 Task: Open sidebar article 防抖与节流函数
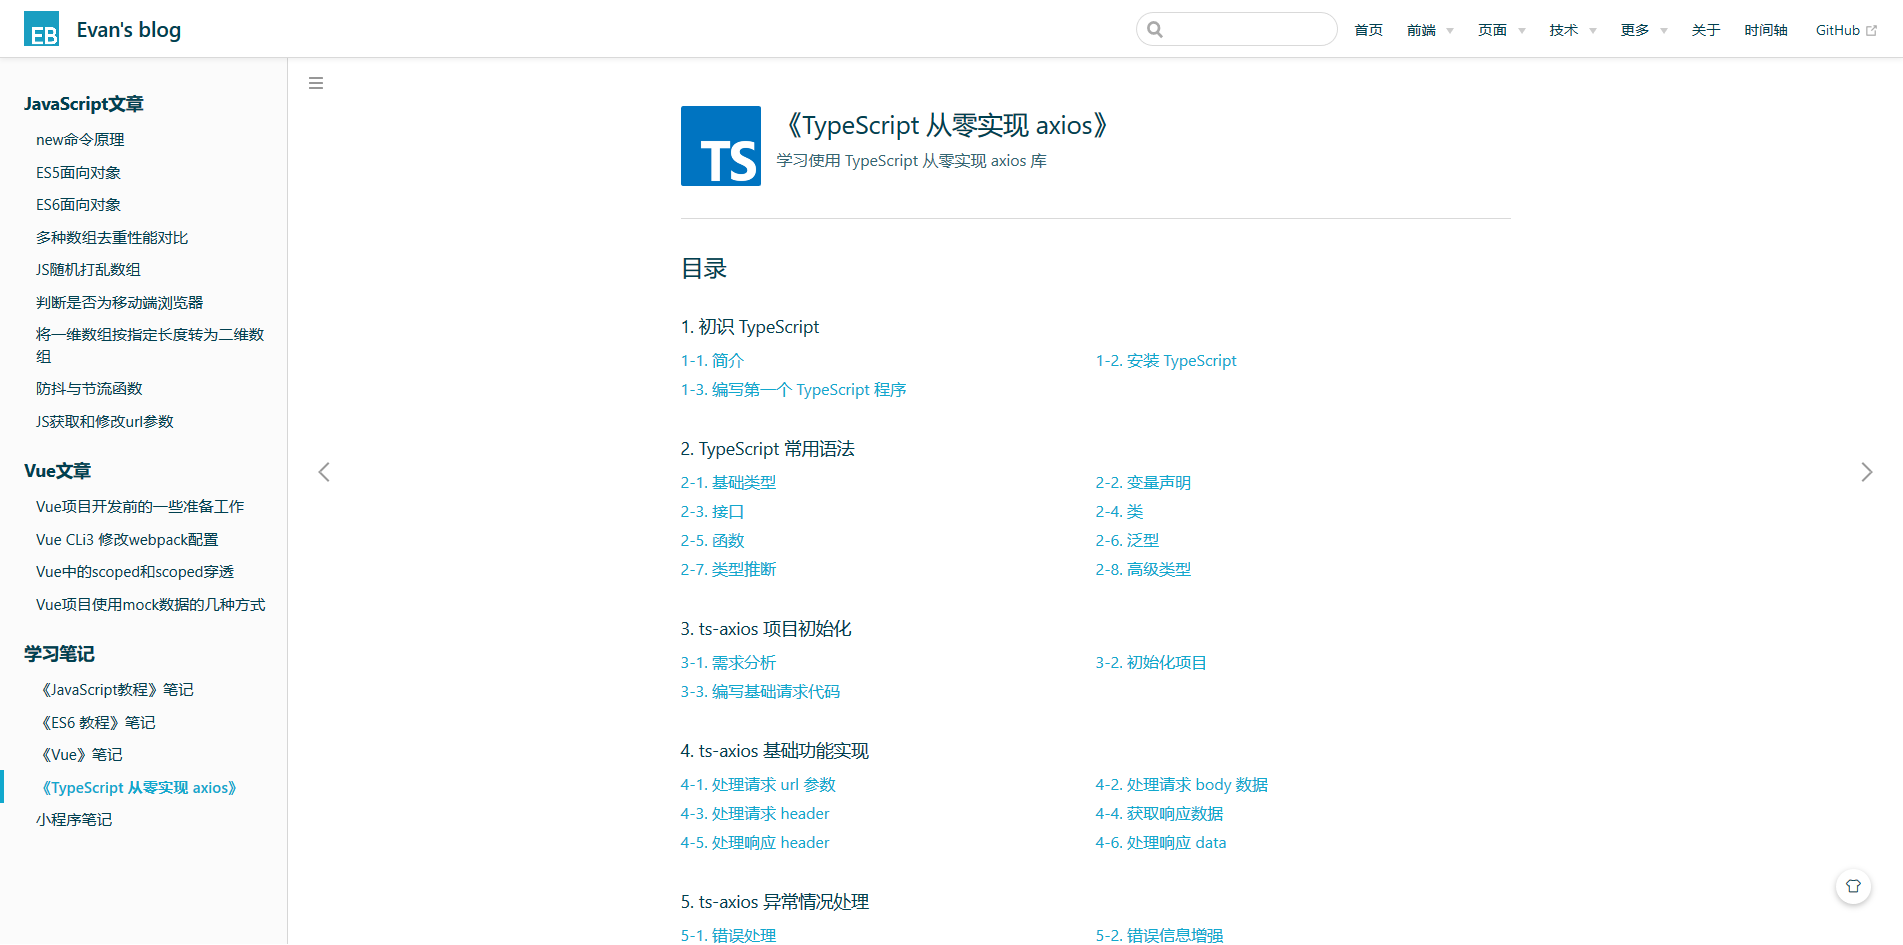pos(89,389)
